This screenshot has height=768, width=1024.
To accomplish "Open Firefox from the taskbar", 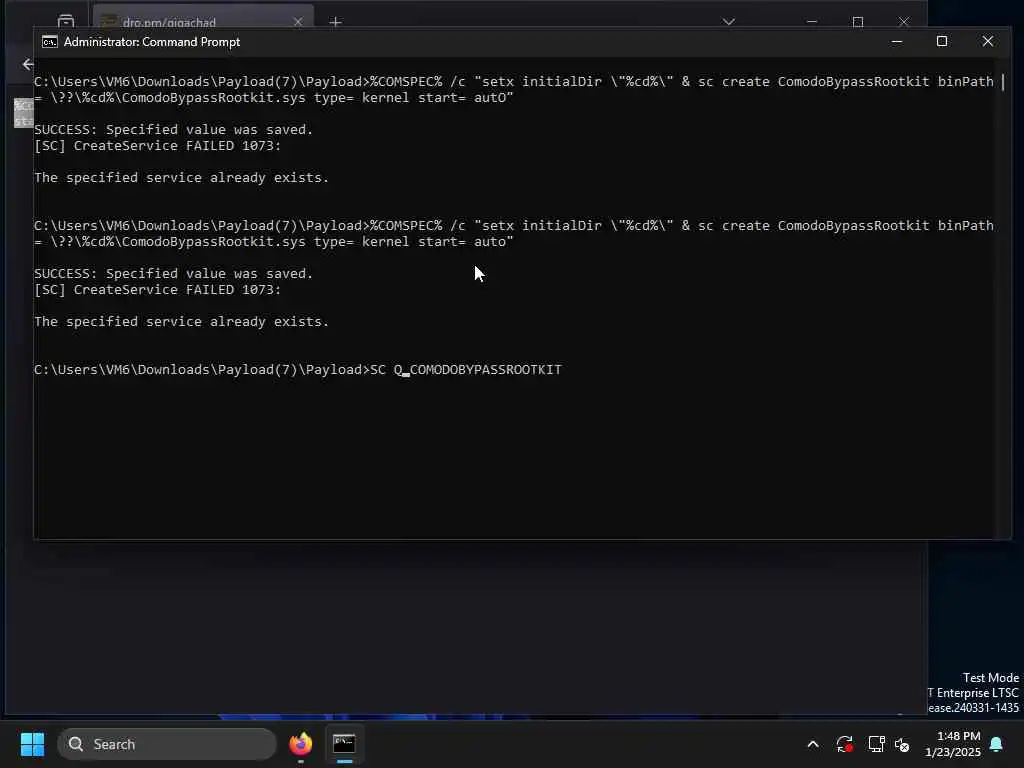I will (301, 744).
